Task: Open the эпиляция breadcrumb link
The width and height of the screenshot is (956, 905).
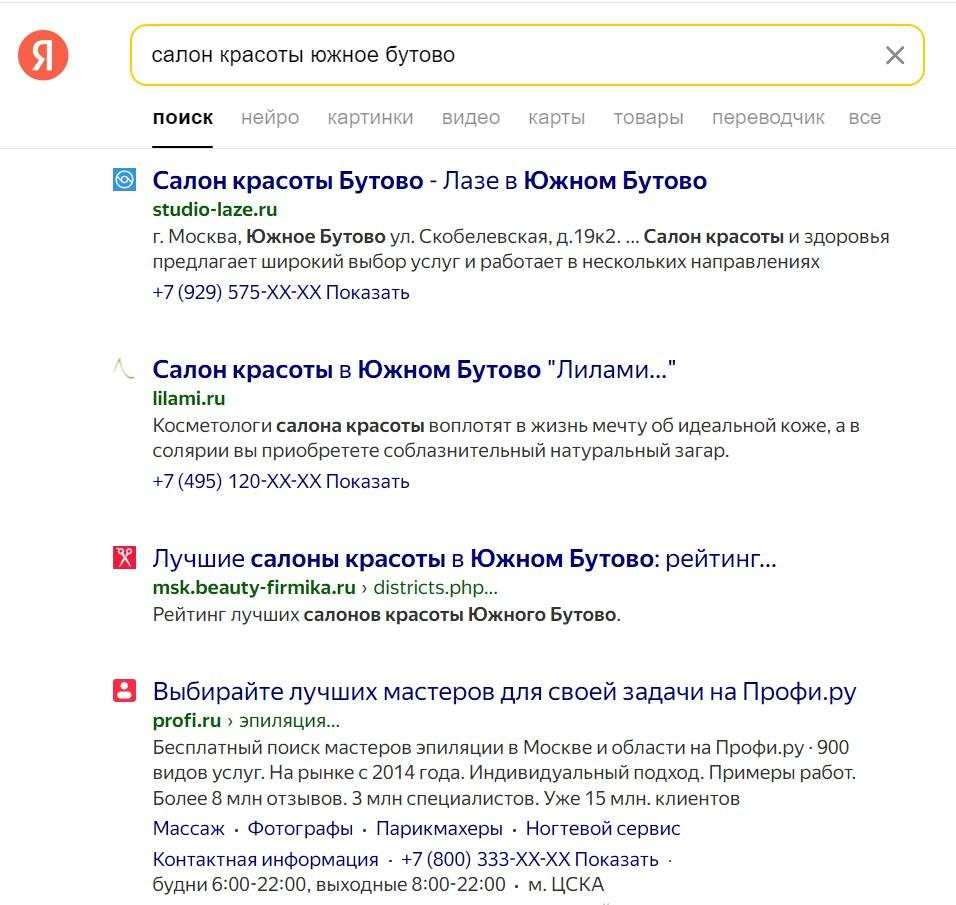Action: point(289,720)
